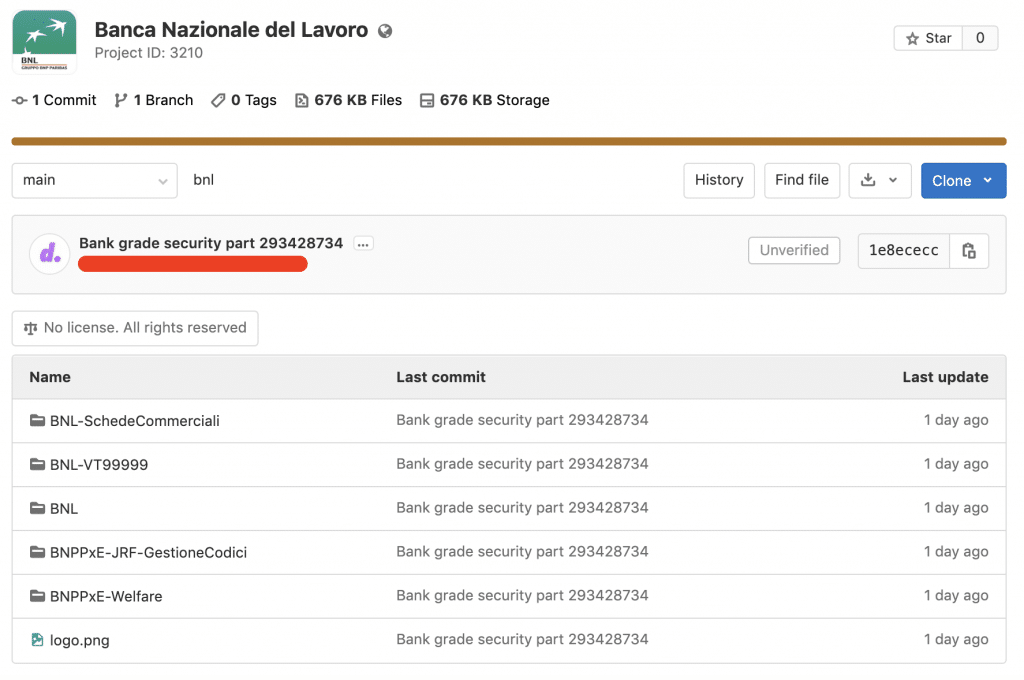Open the BNPPxE-JRF-GestioneCodici folder
1024x680 pixels.
[x=148, y=553]
